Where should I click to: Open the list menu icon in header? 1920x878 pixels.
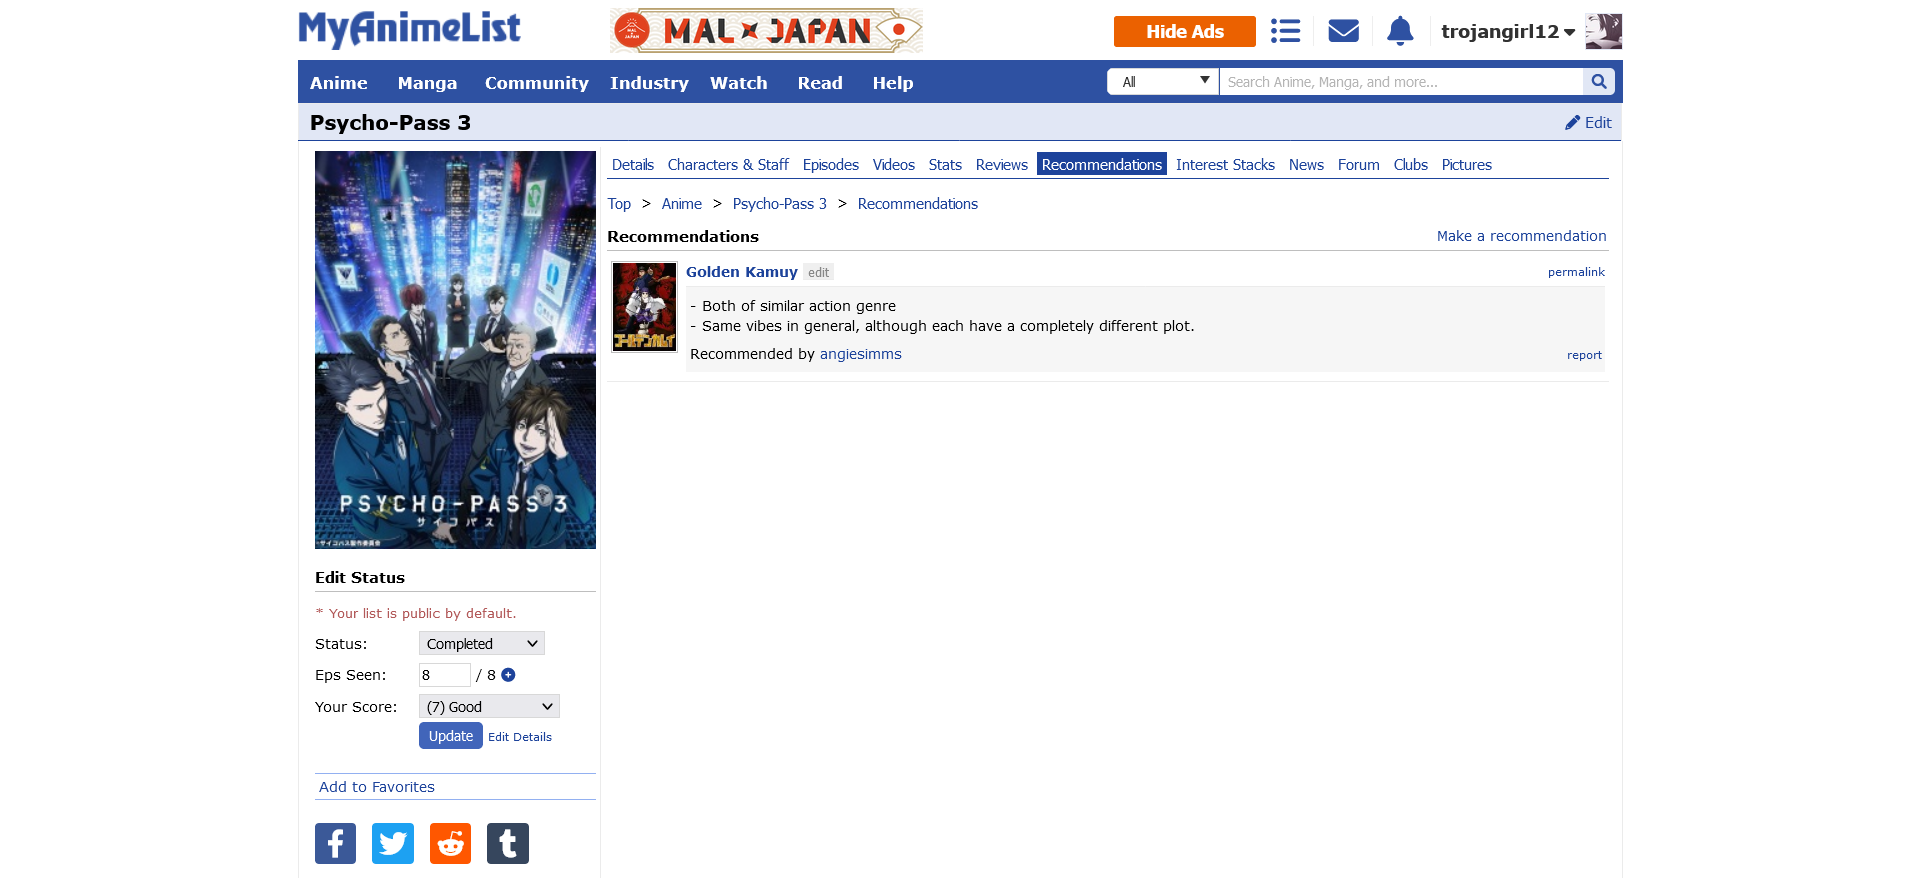(1285, 31)
